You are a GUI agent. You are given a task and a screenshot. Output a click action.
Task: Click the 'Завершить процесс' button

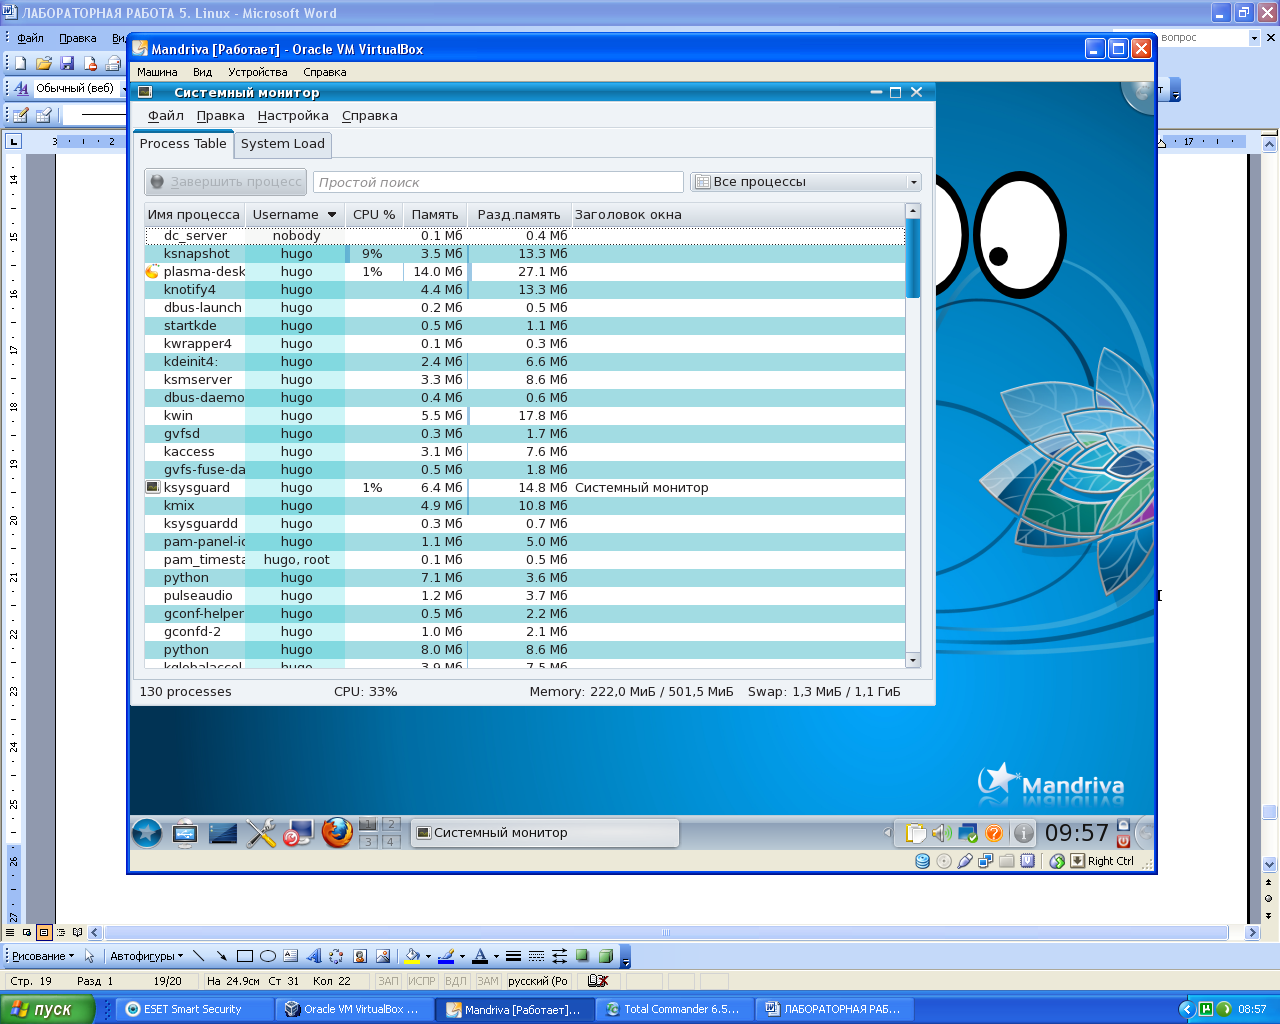(x=226, y=182)
